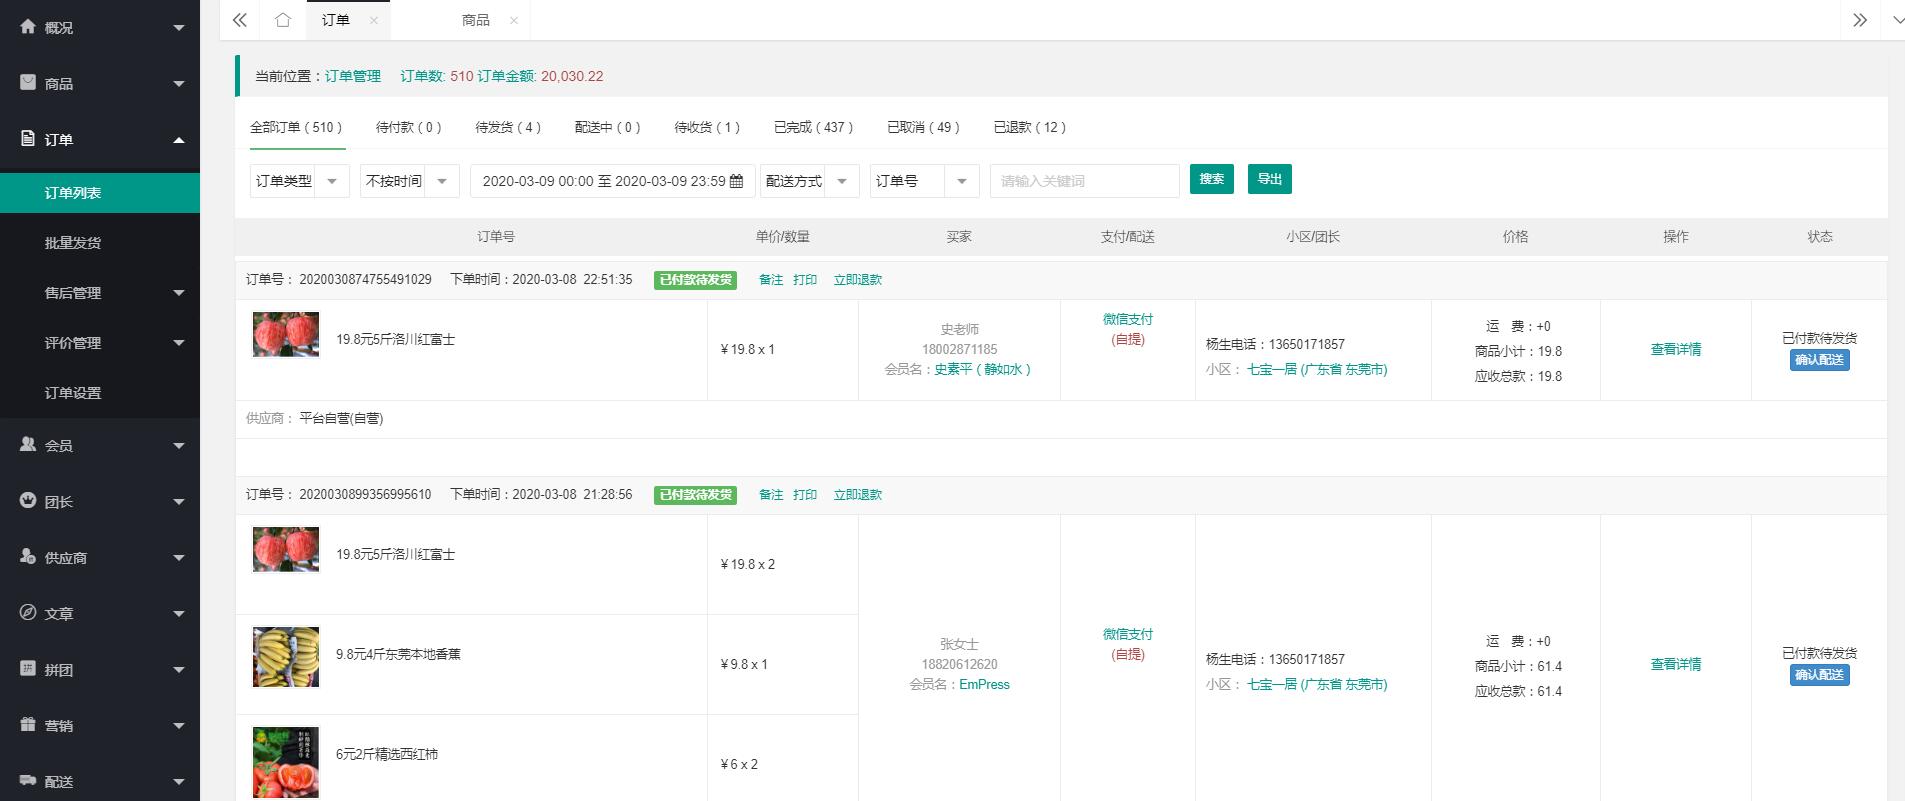The height and width of the screenshot is (801, 1905).
Task: Expand the 供应商 sidebar section
Action: click(x=100, y=558)
